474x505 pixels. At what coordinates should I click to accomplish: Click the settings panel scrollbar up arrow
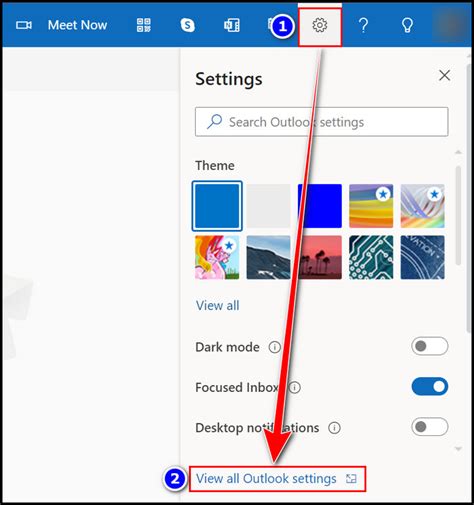point(458,152)
